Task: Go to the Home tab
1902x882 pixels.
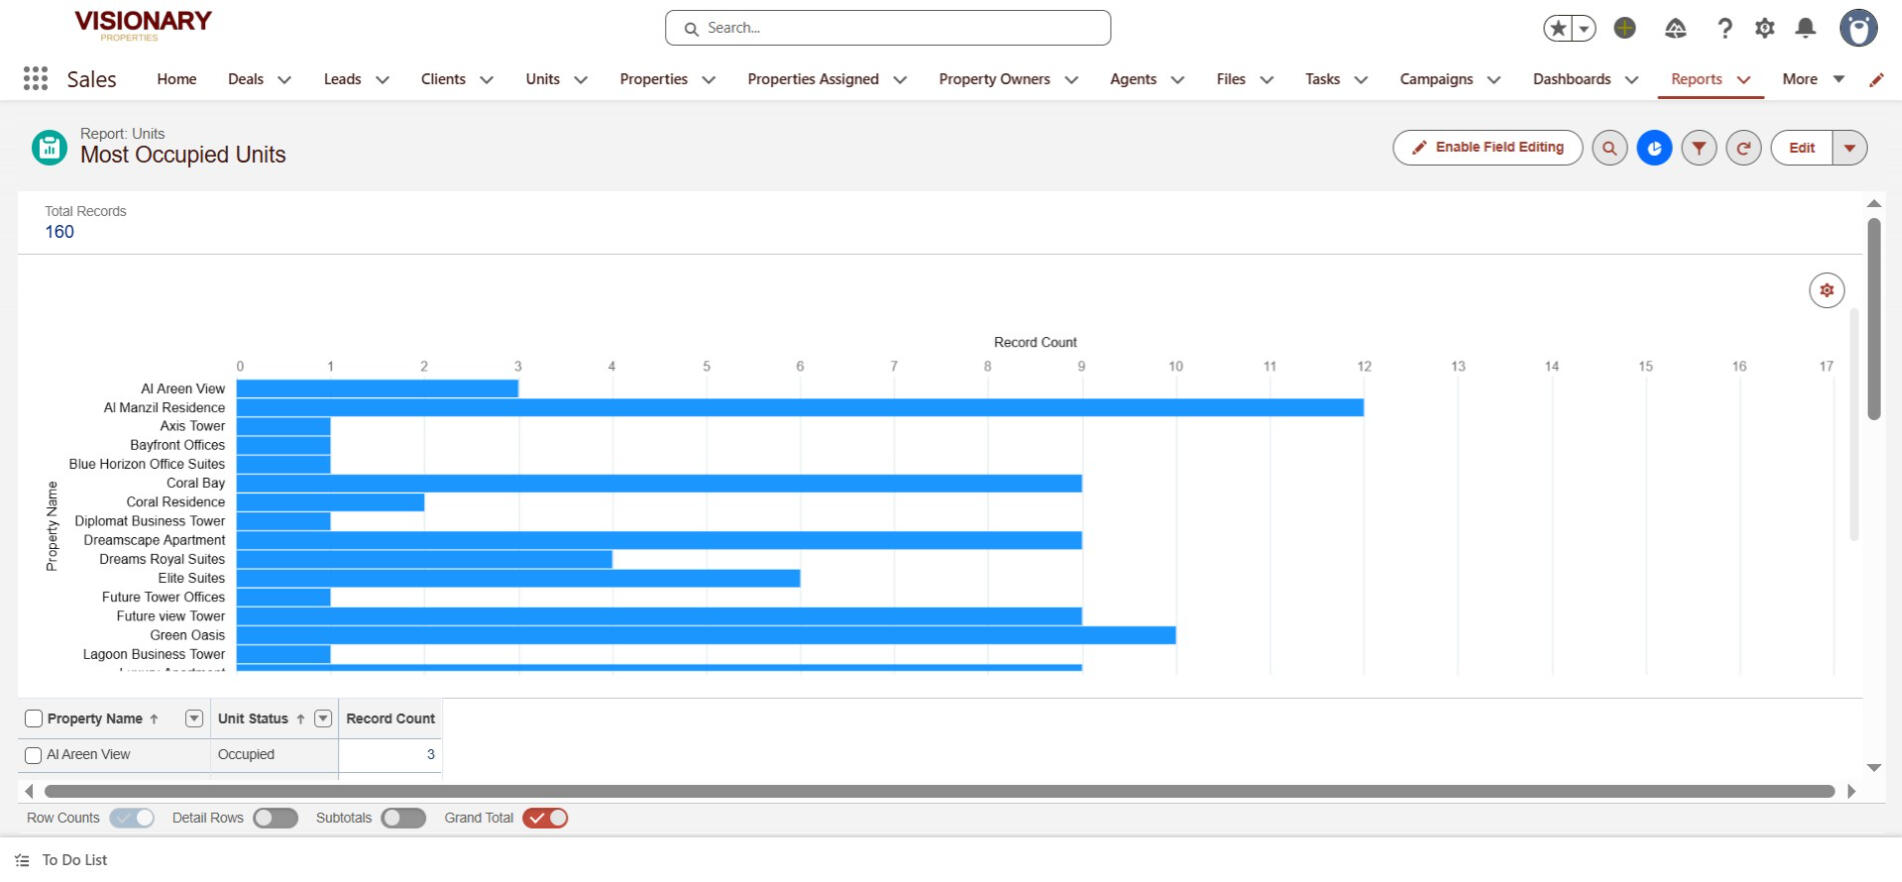Action: point(176,79)
